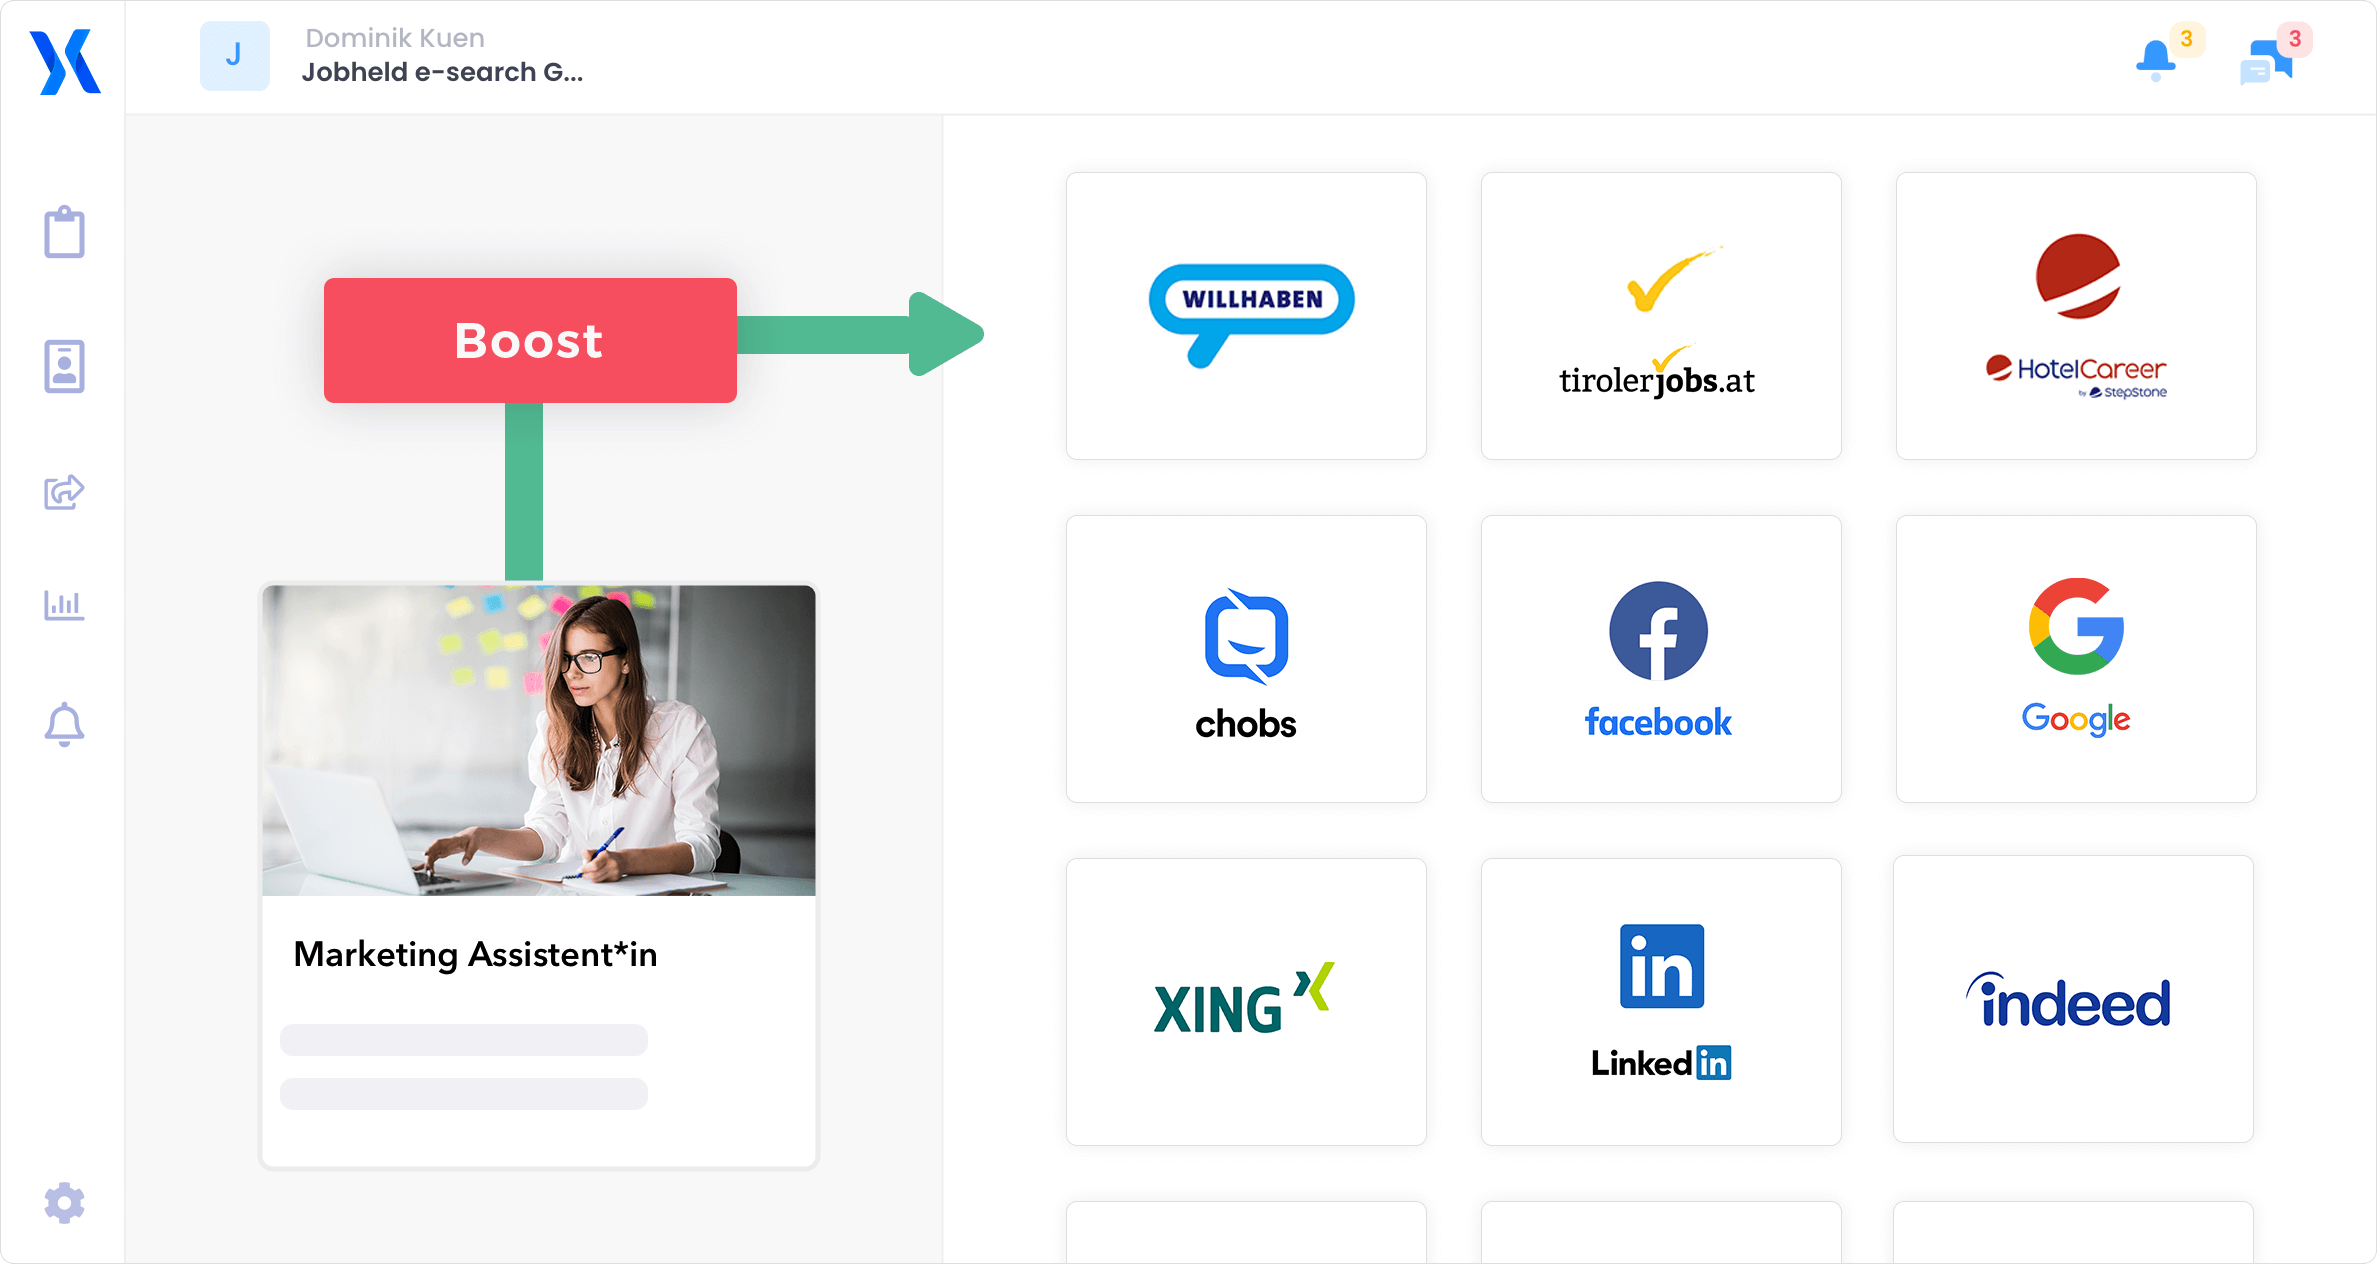2377x1264 pixels.
Task: Select the XING portal card
Action: 1246,1001
